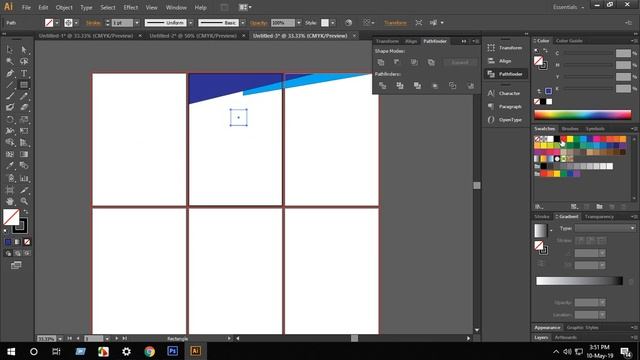
Task: Open the fill color dropdown in control bar
Action: click(x=57, y=23)
